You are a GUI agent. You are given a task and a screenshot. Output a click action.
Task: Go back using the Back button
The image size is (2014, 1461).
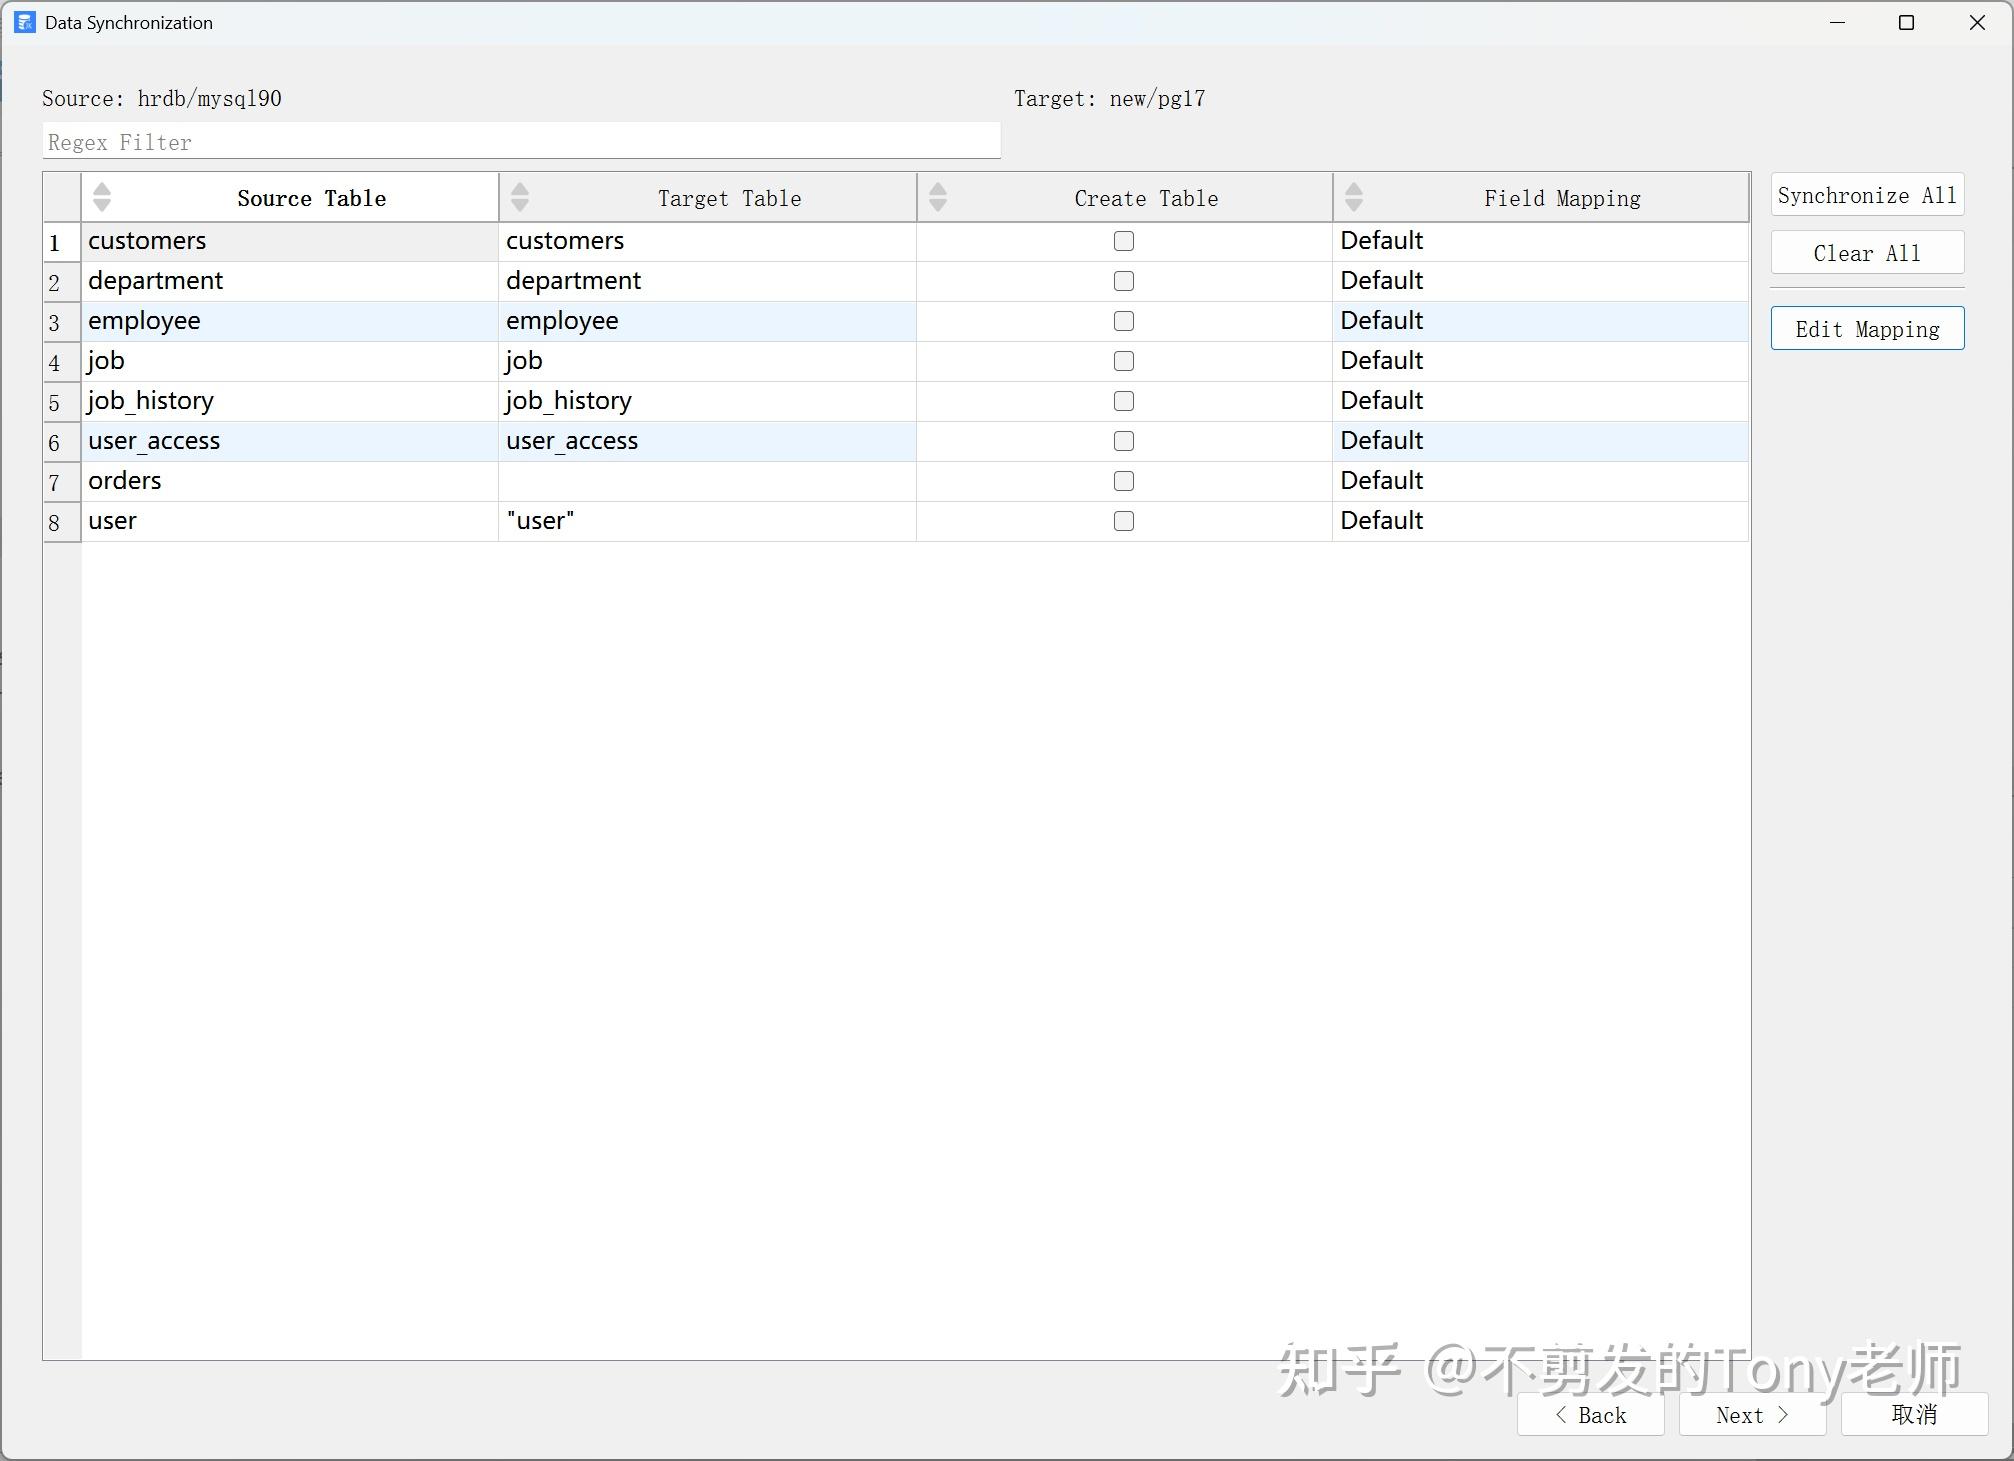click(x=1590, y=1414)
